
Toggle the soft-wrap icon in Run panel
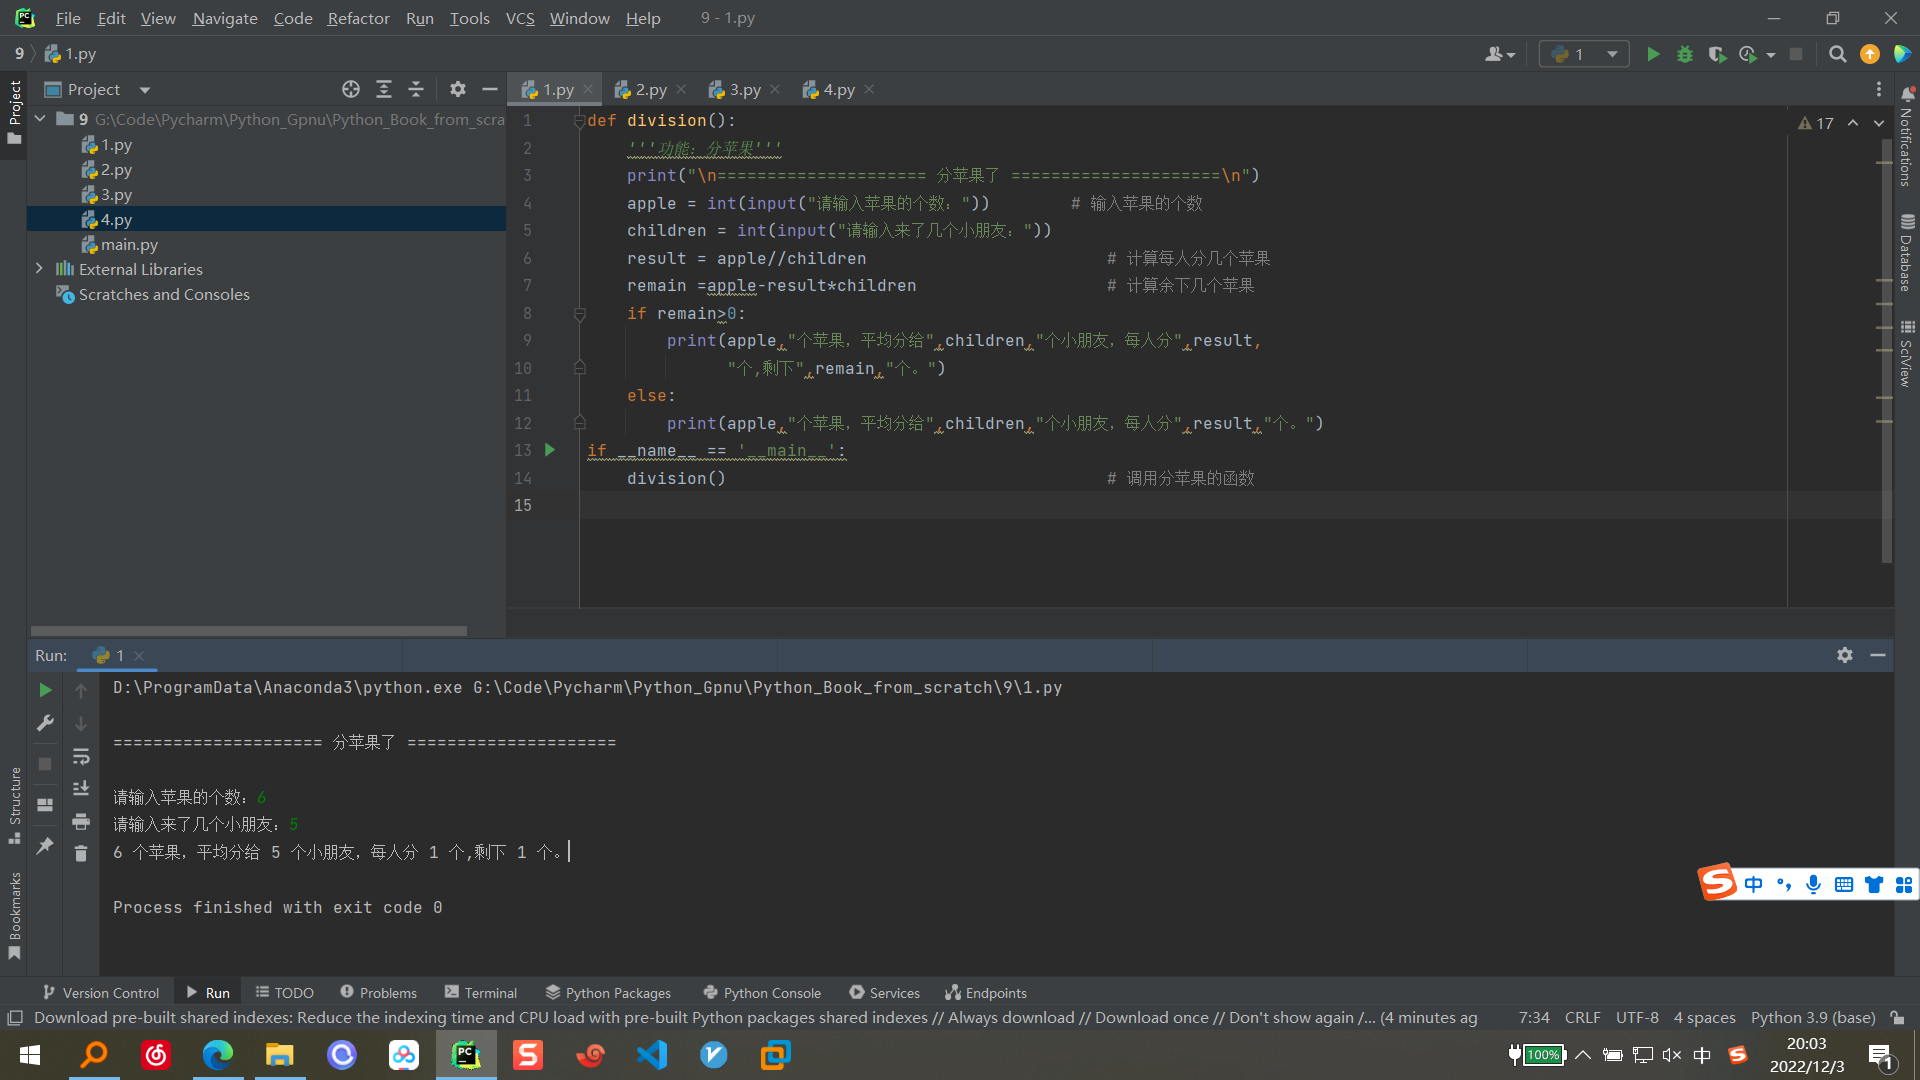coord(81,757)
